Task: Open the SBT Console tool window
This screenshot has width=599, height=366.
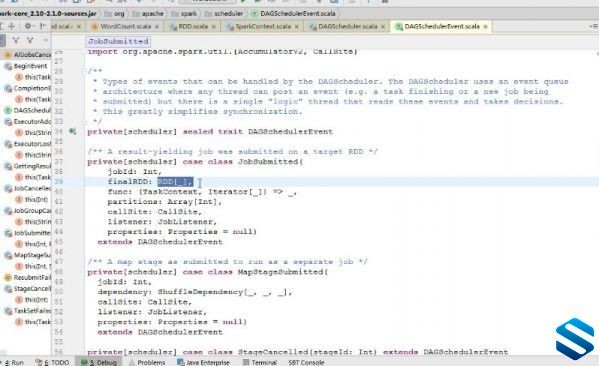Action: tap(306, 362)
